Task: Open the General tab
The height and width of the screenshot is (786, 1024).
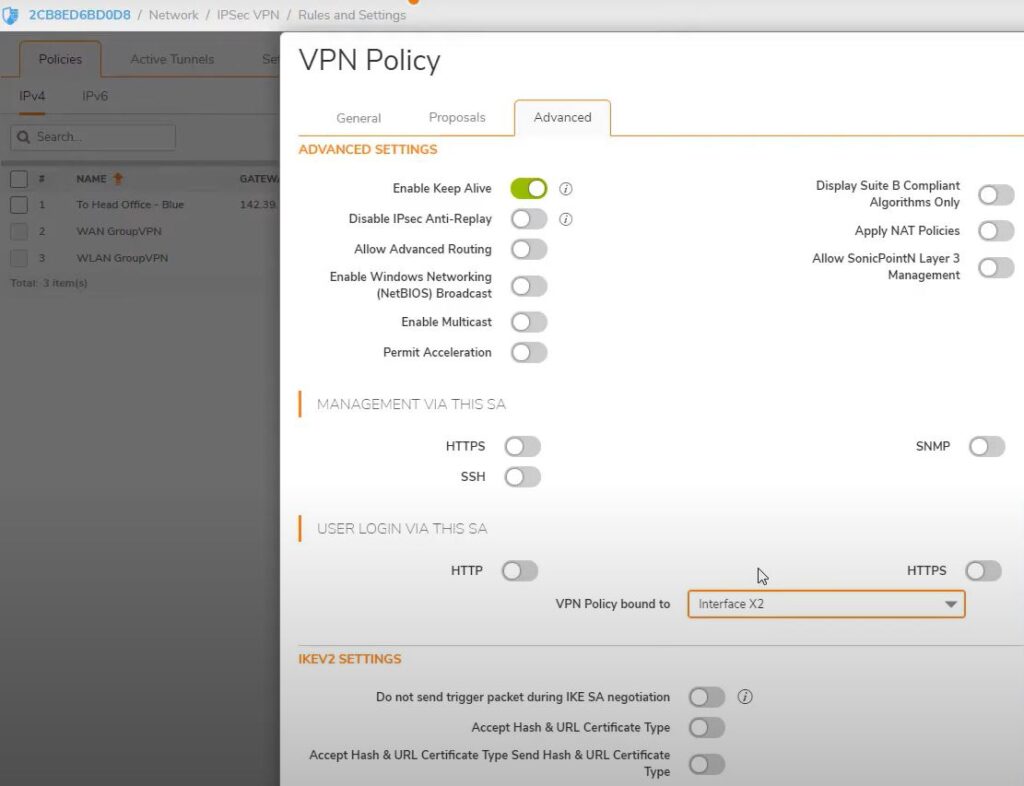Action: (x=358, y=118)
